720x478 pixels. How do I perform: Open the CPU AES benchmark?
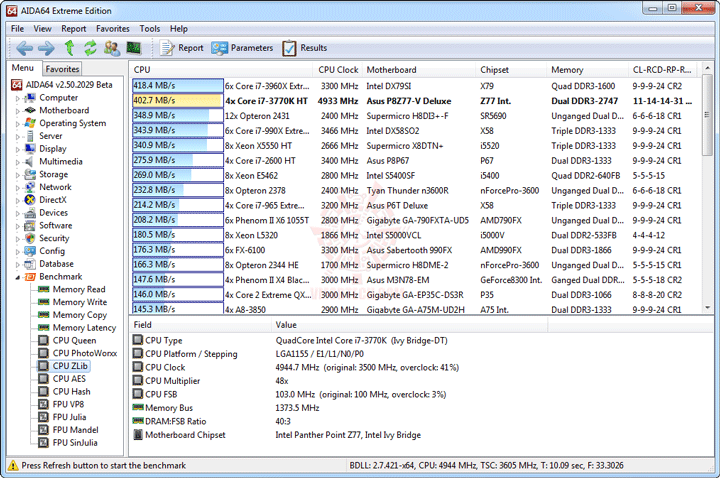click(62, 379)
